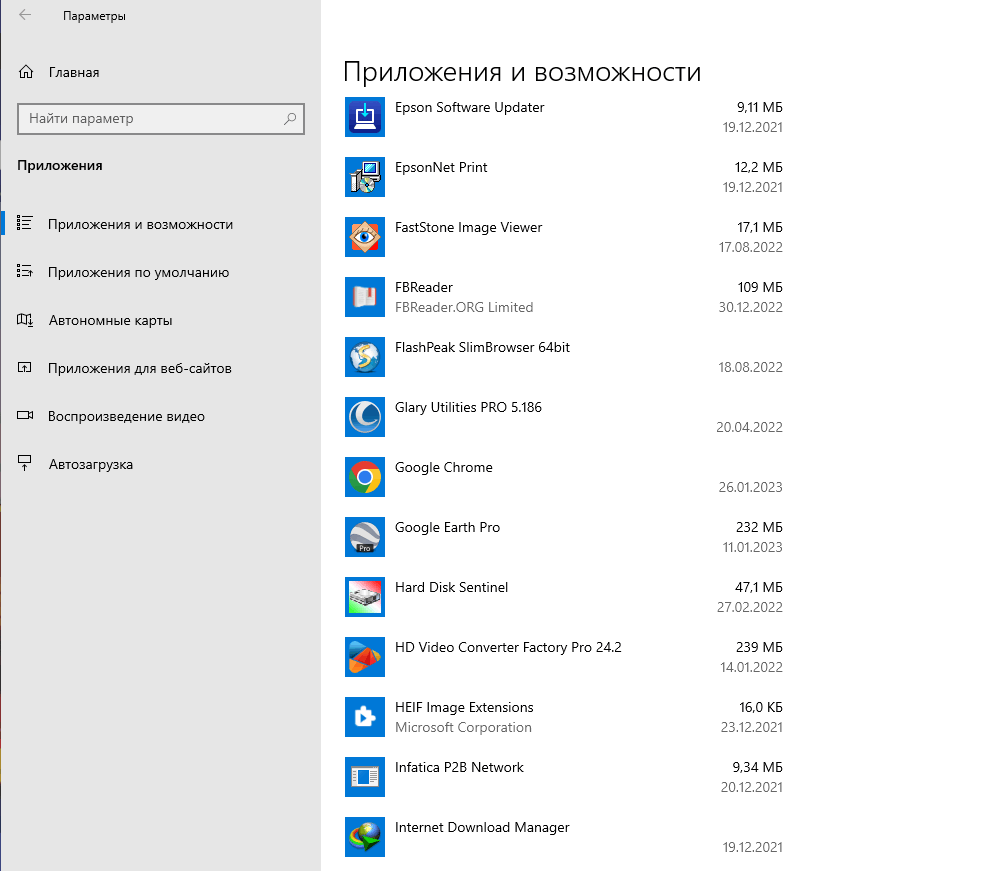Select Glary Utilities PRO 5.186 entry
This screenshot has height=871, width=996.
[x=468, y=407]
